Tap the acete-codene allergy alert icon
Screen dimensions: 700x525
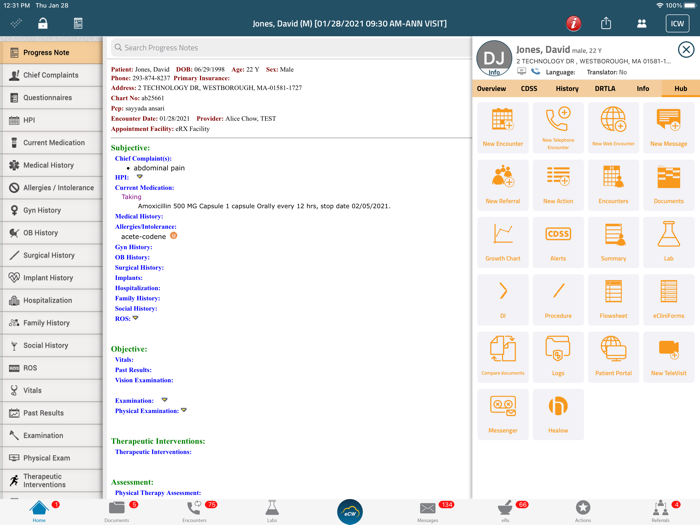pyautogui.click(x=174, y=236)
